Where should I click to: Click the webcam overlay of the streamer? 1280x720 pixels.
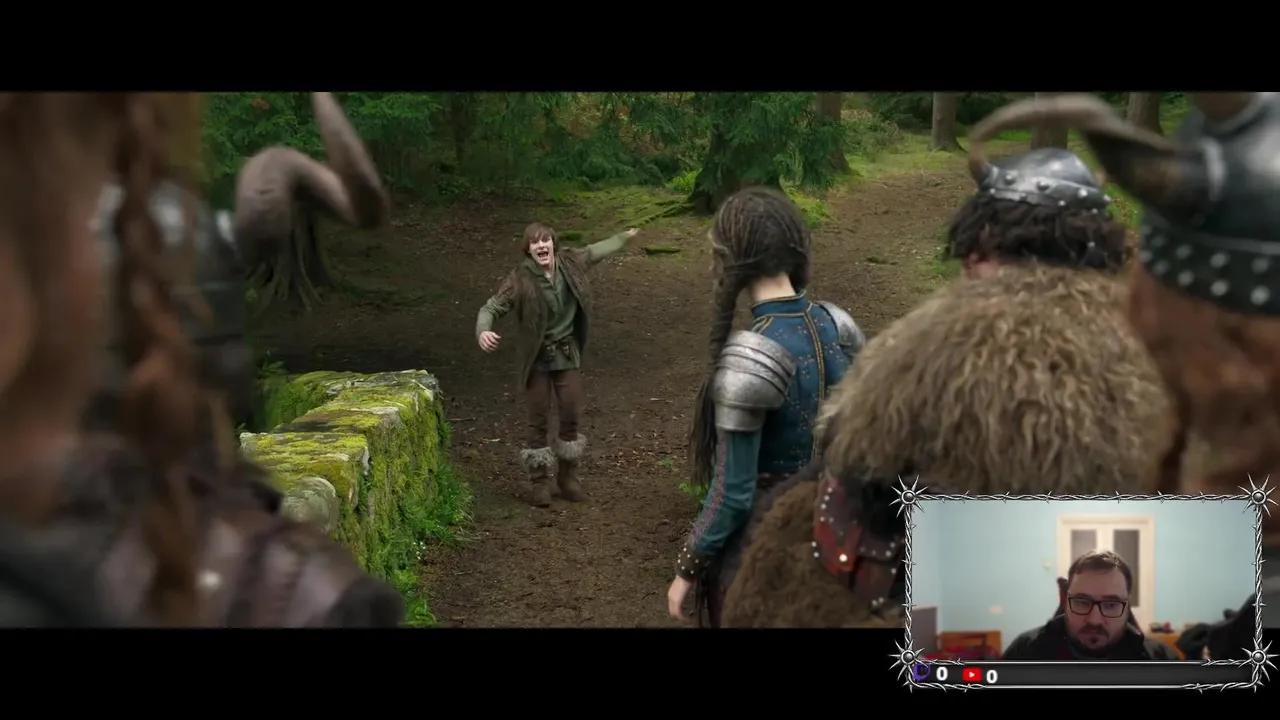point(1083,579)
